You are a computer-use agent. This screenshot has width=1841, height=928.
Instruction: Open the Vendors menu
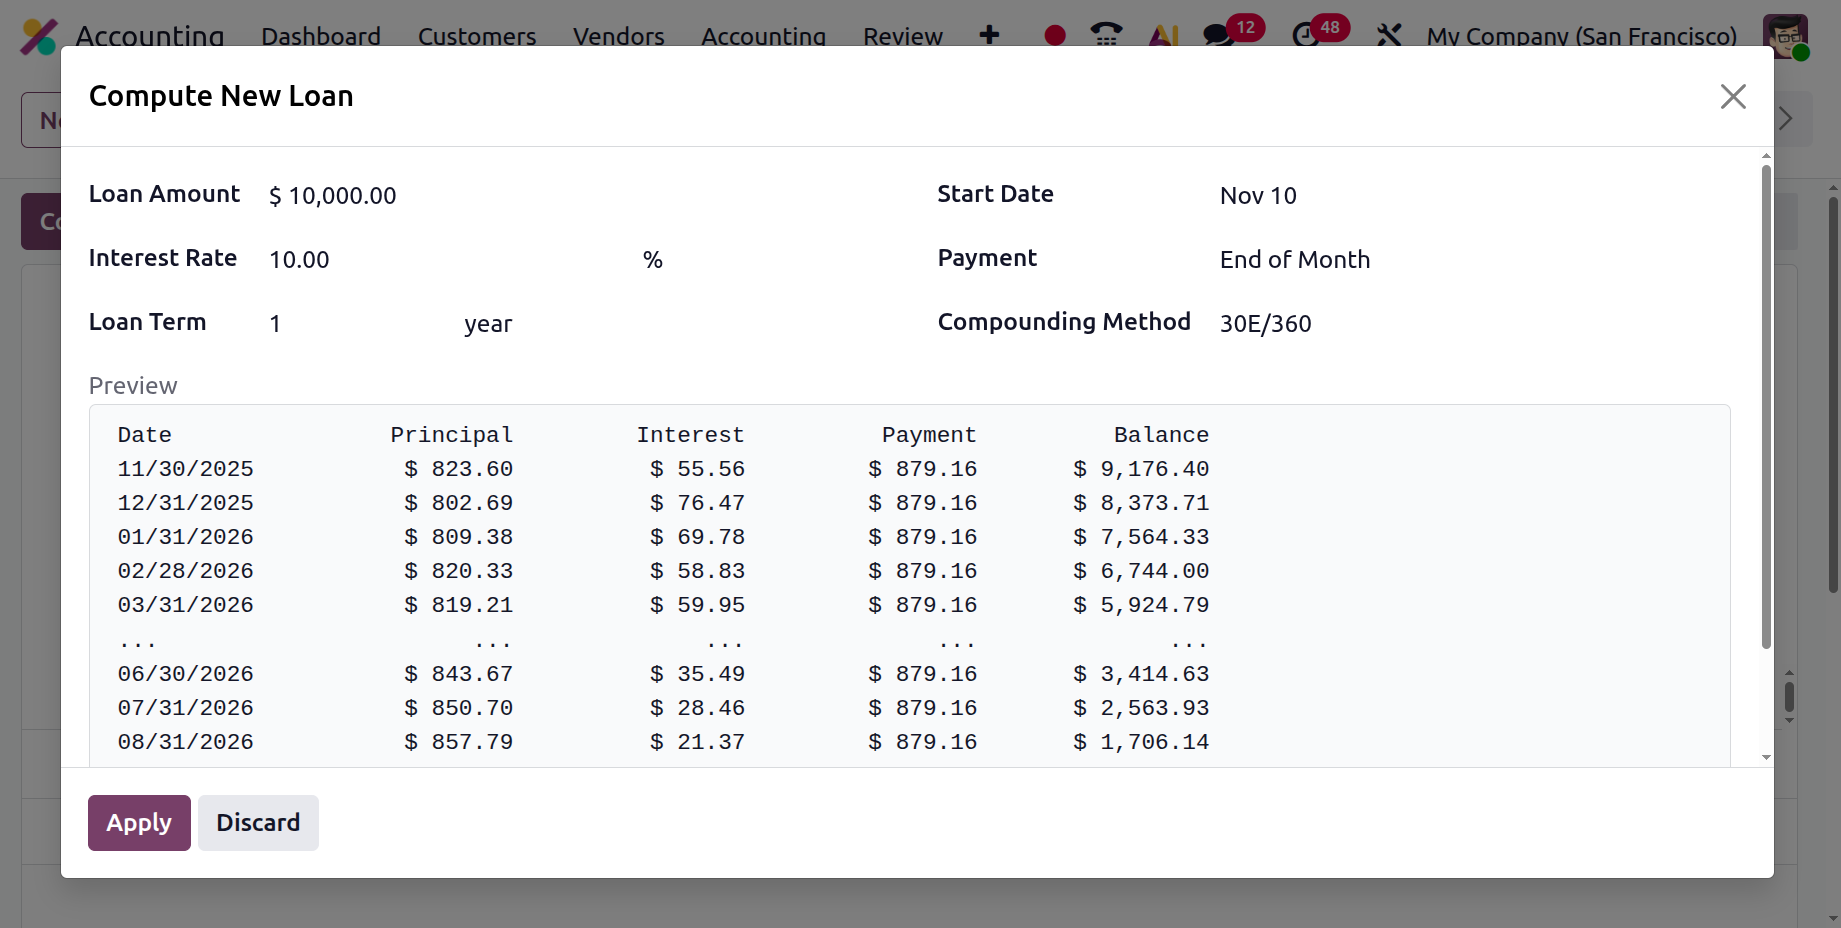pyautogui.click(x=618, y=37)
